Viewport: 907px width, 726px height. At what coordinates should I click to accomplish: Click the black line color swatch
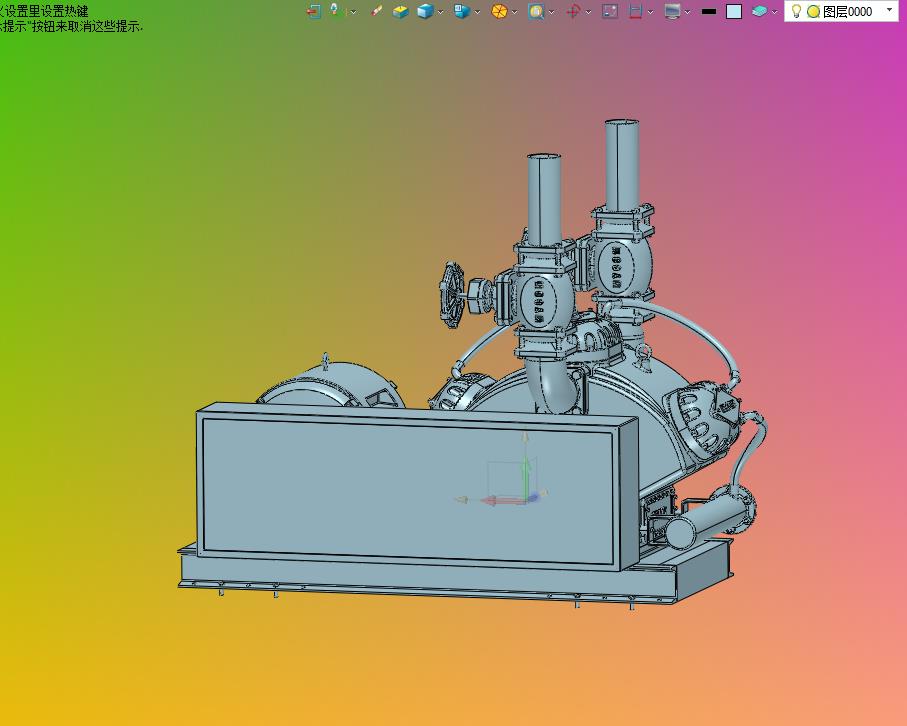pos(709,11)
